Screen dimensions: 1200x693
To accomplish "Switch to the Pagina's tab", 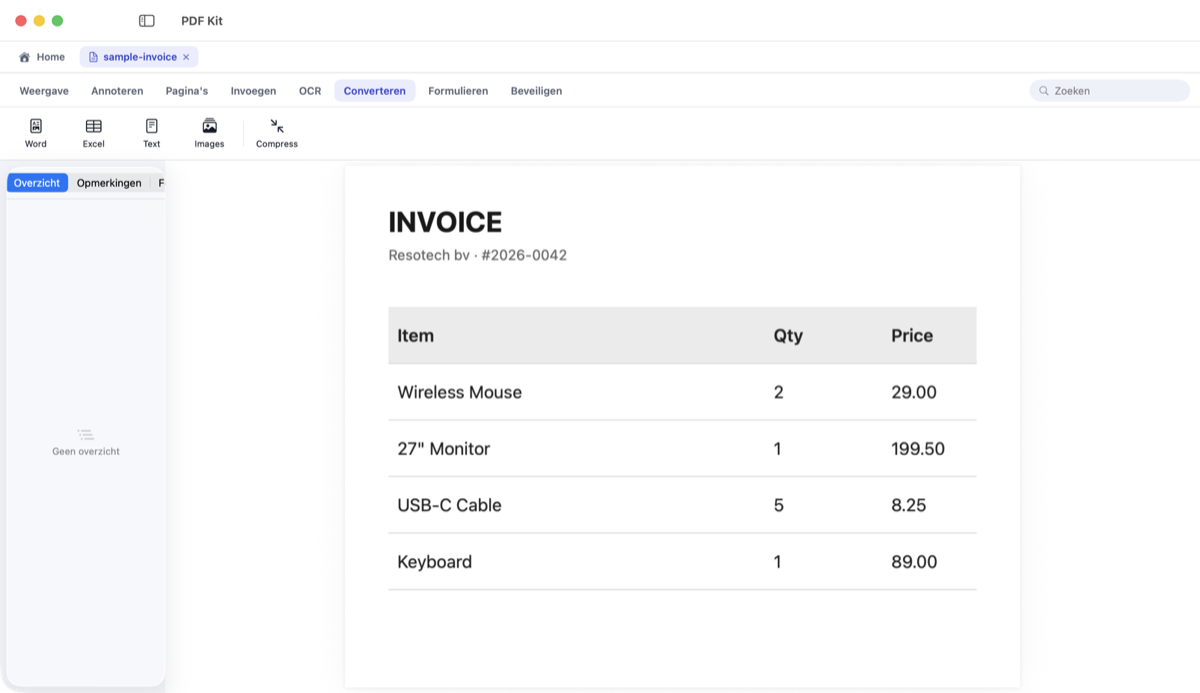I will coord(187,91).
